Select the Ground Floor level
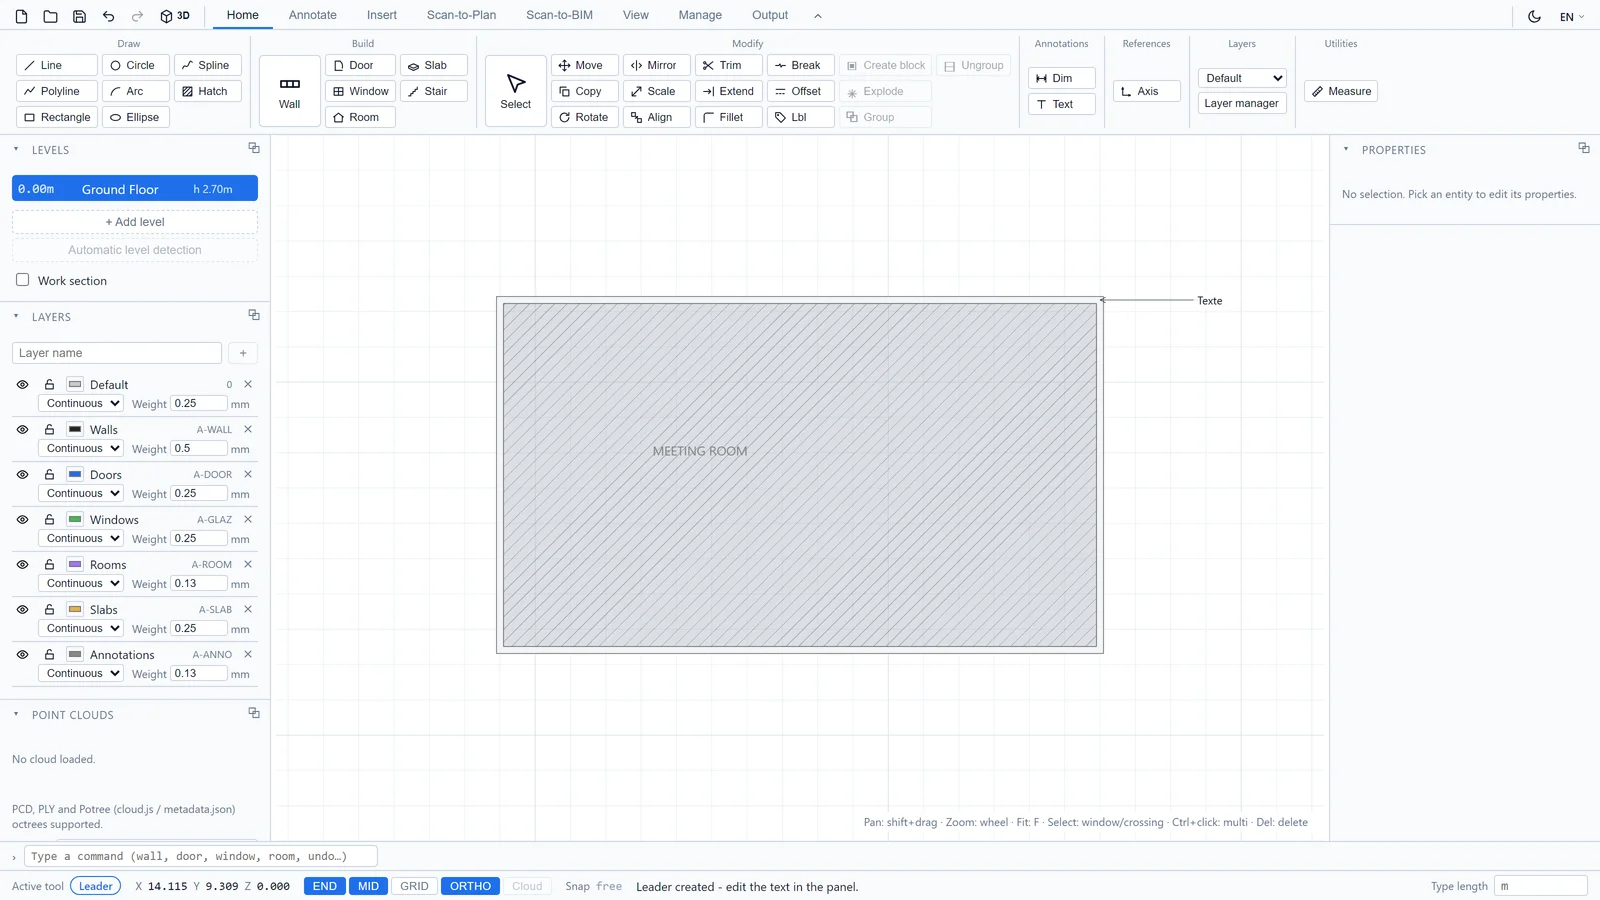Image resolution: width=1600 pixels, height=900 pixels. (135, 189)
